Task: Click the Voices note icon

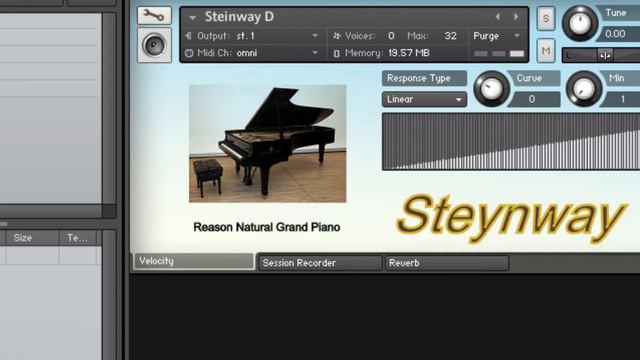Action: [337, 36]
